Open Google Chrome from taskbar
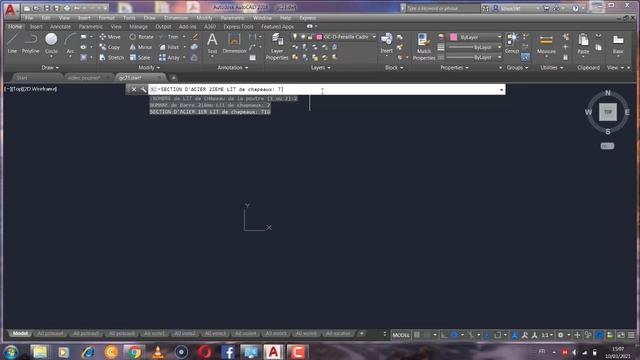 coord(134,352)
